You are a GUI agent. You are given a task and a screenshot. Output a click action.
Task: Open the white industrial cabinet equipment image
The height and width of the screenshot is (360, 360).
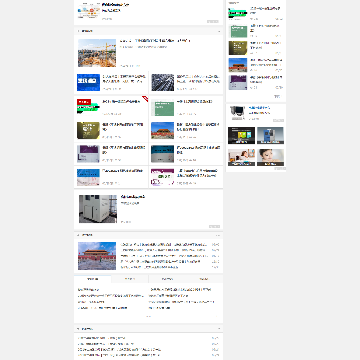pyautogui.click(x=98, y=209)
